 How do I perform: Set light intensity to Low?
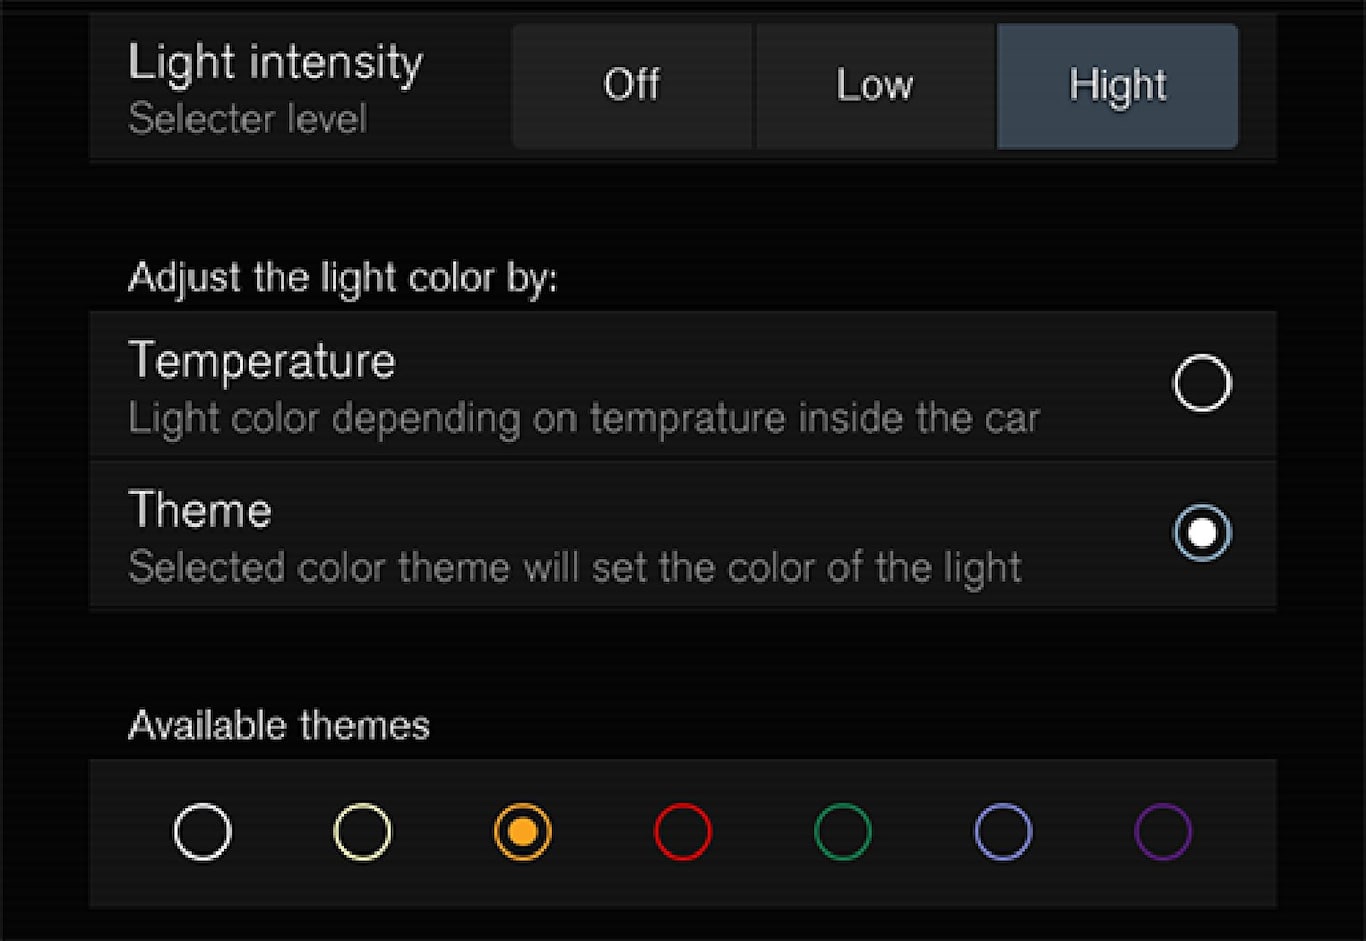coord(875,86)
